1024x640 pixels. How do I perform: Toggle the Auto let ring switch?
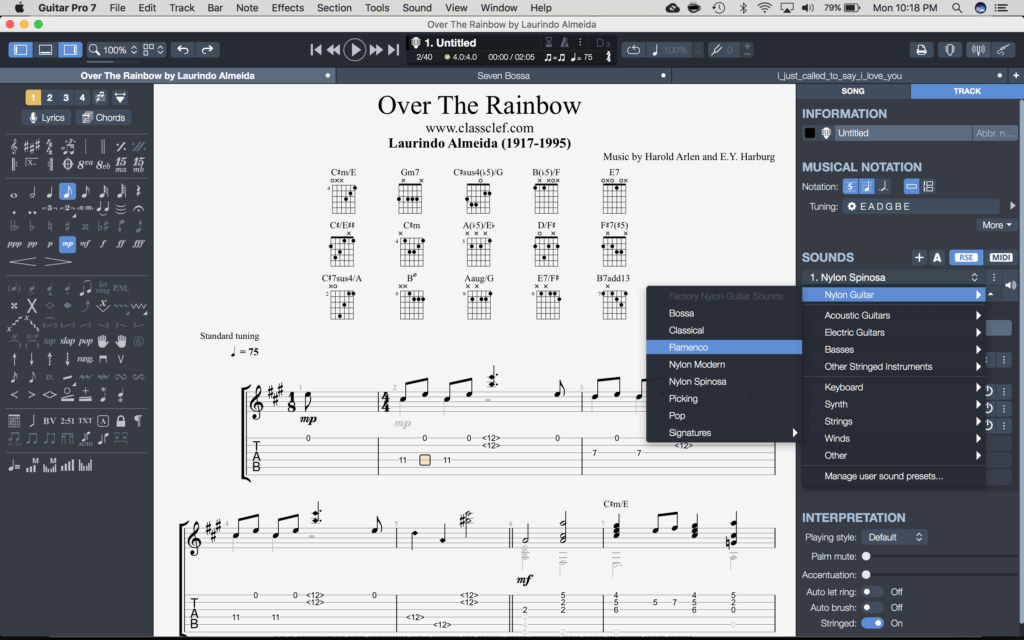871,592
